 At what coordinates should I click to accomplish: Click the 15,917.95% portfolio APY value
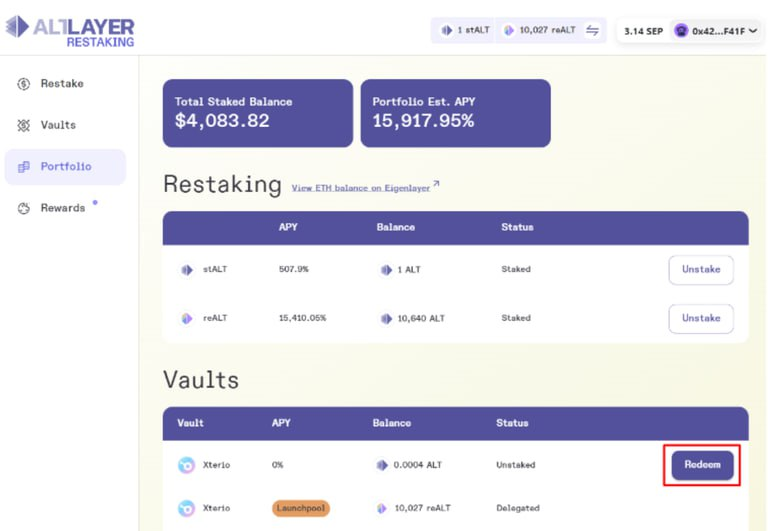[423, 121]
